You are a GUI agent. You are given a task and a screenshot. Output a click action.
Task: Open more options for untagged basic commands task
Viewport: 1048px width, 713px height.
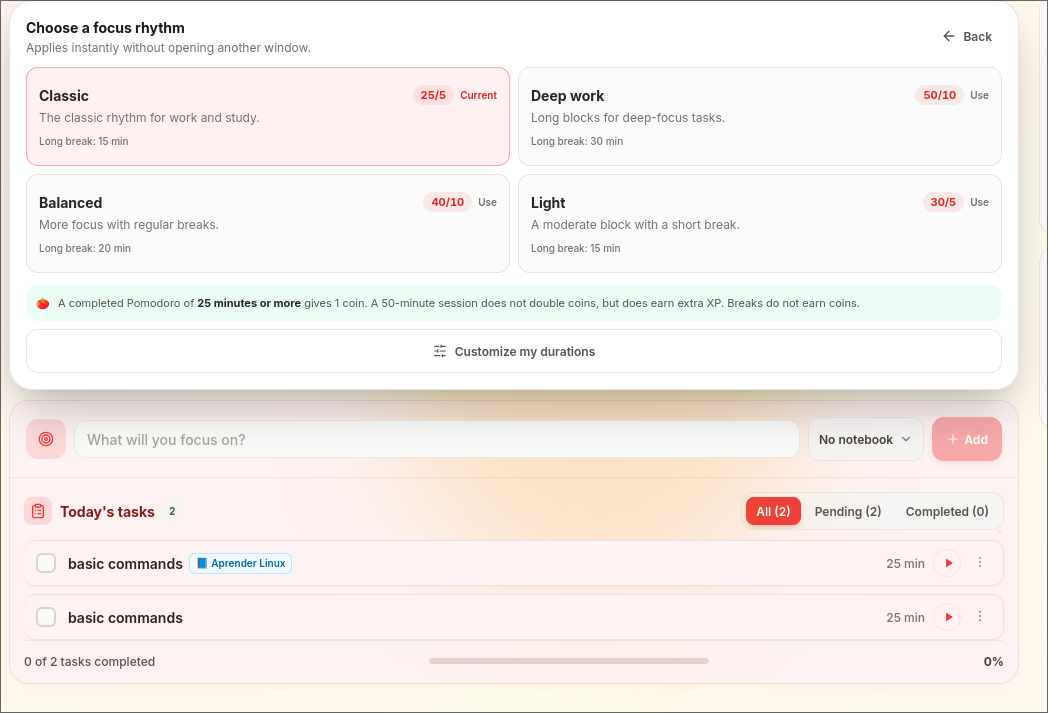click(x=980, y=616)
